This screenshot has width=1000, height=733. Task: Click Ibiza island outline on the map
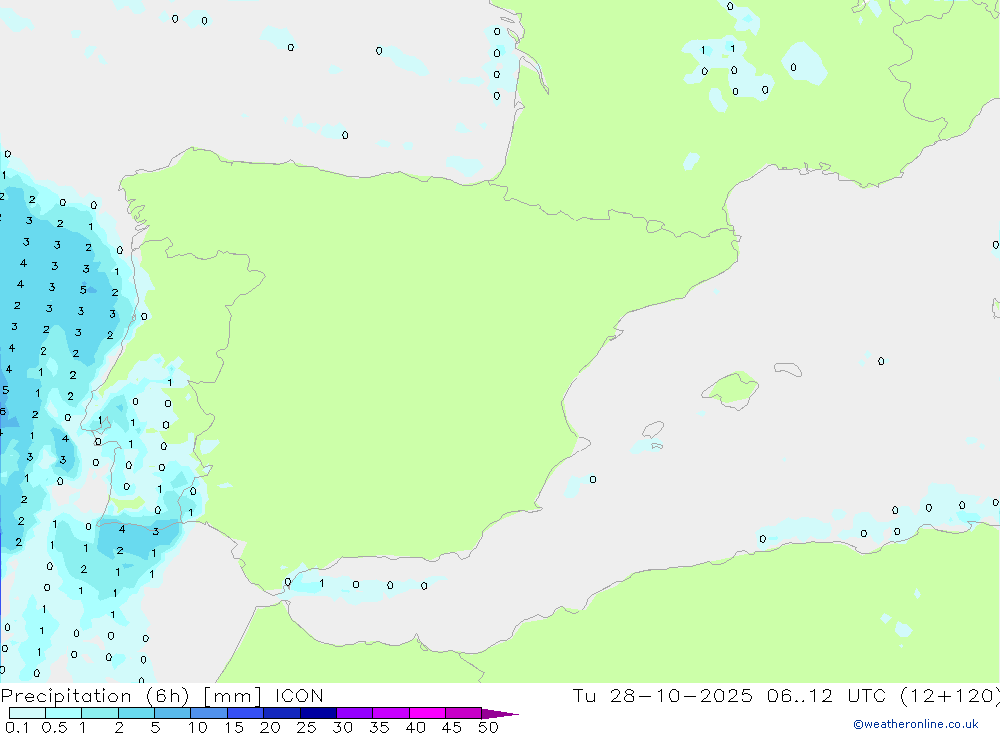click(653, 429)
